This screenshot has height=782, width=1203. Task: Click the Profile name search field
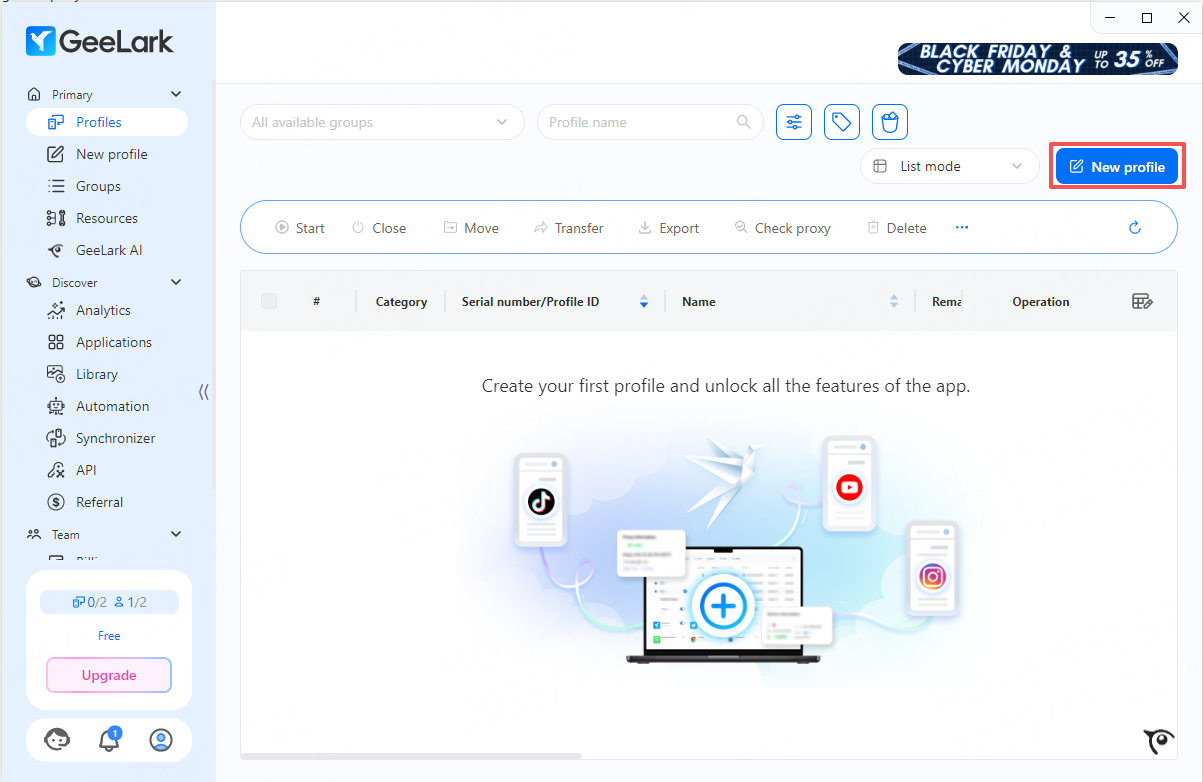pyautogui.click(x=640, y=122)
